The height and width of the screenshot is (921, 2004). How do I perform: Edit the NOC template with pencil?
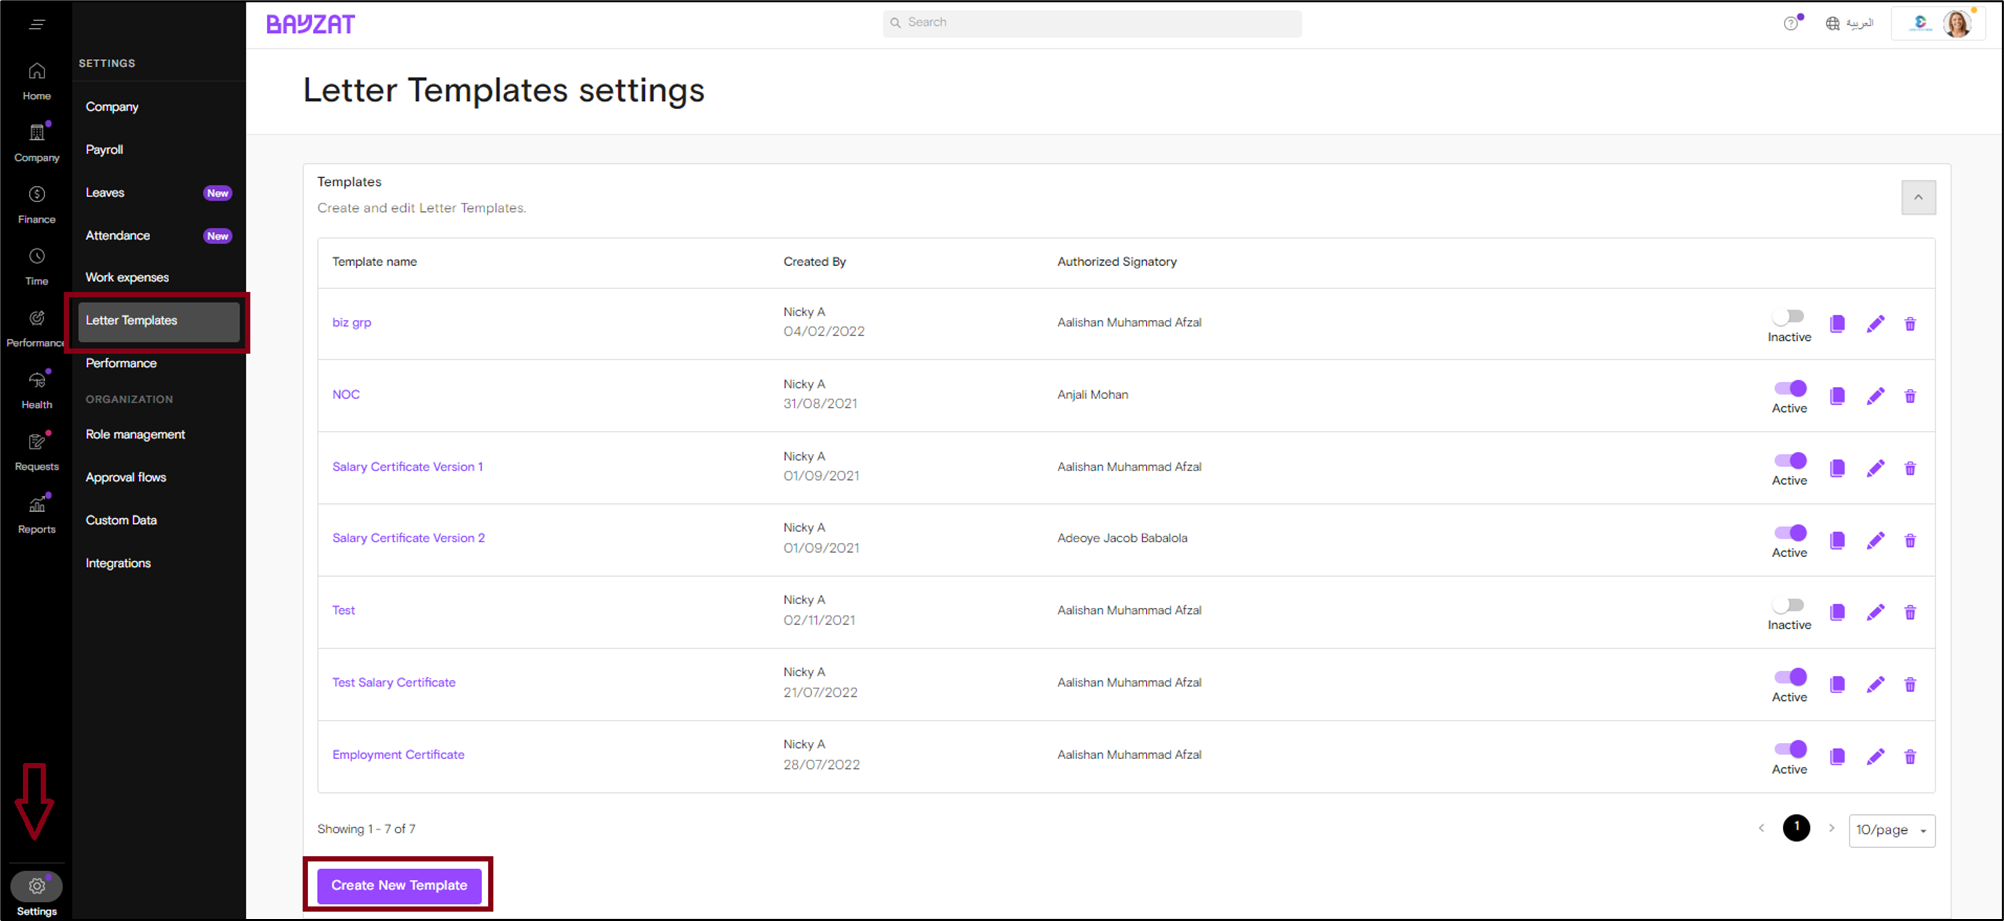[x=1875, y=396]
